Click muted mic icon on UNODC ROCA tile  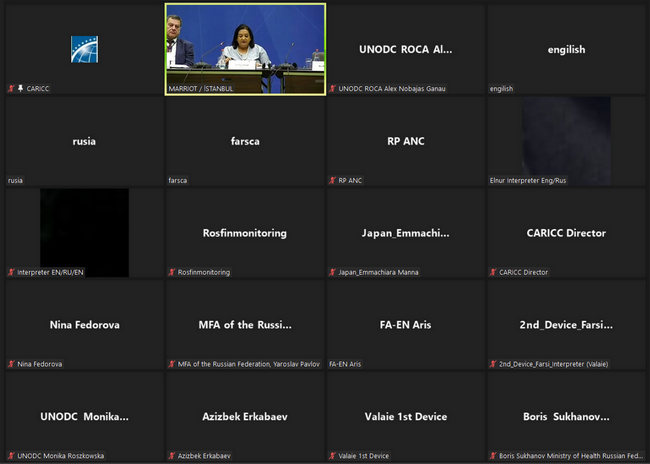point(333,88)
